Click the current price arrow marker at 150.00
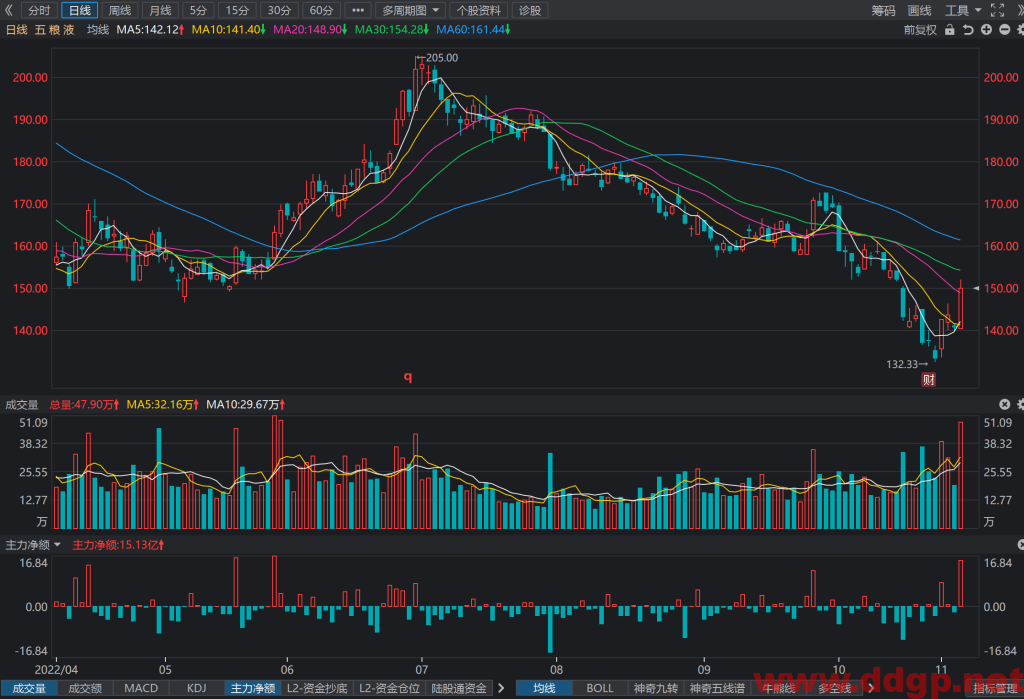The height and width of the screenshot is (699, 1024). tap(976, 288)
